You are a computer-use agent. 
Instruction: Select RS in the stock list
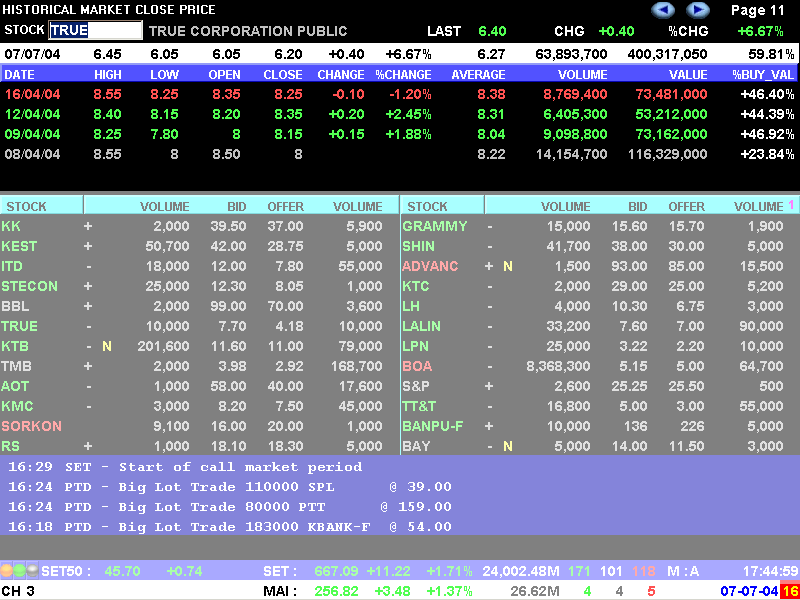tap(10, 446)
